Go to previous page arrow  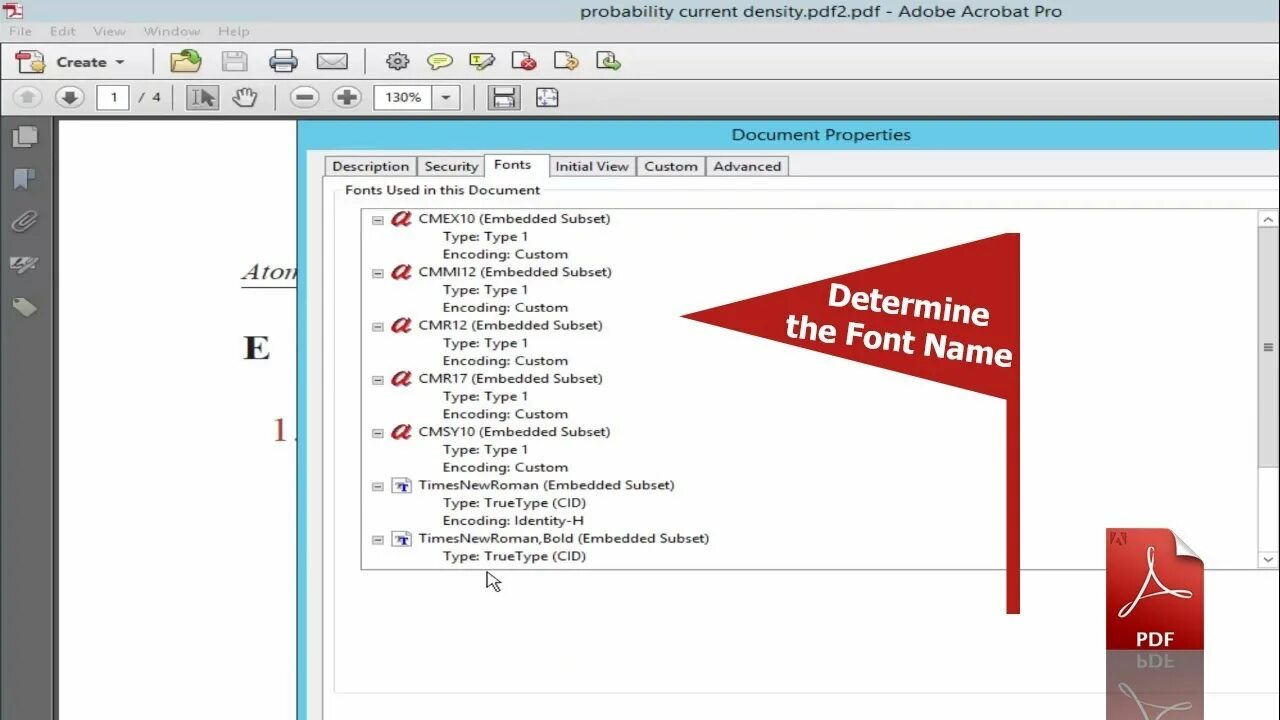[x=28, y=97]
